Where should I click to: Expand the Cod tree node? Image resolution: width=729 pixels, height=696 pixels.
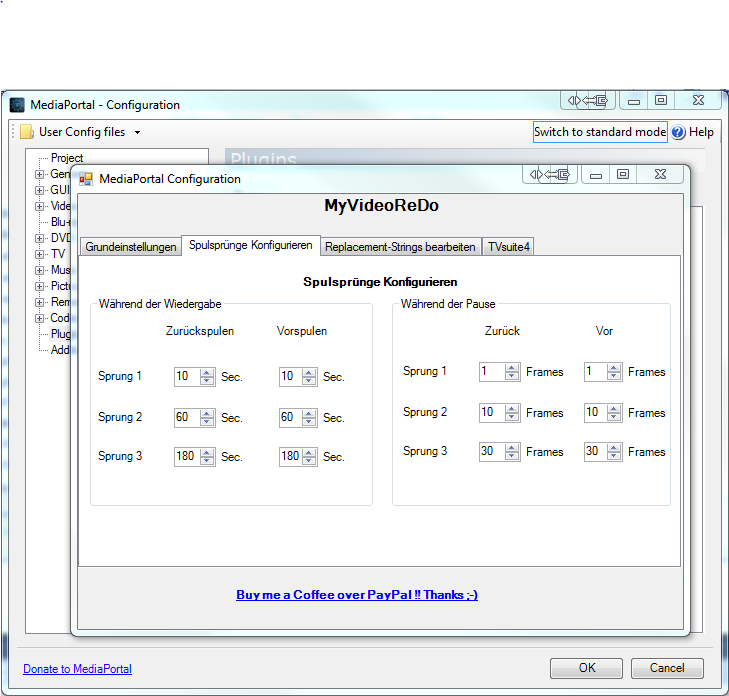pyautogui.click(x=40, y=318)
